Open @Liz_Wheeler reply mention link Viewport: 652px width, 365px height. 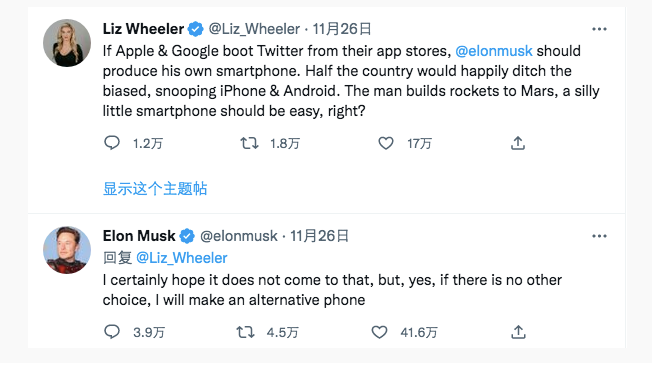(182, 258)
